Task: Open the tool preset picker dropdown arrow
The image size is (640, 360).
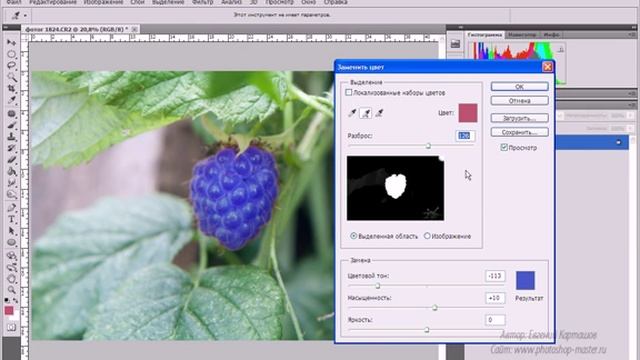Action: pos(25,16)
